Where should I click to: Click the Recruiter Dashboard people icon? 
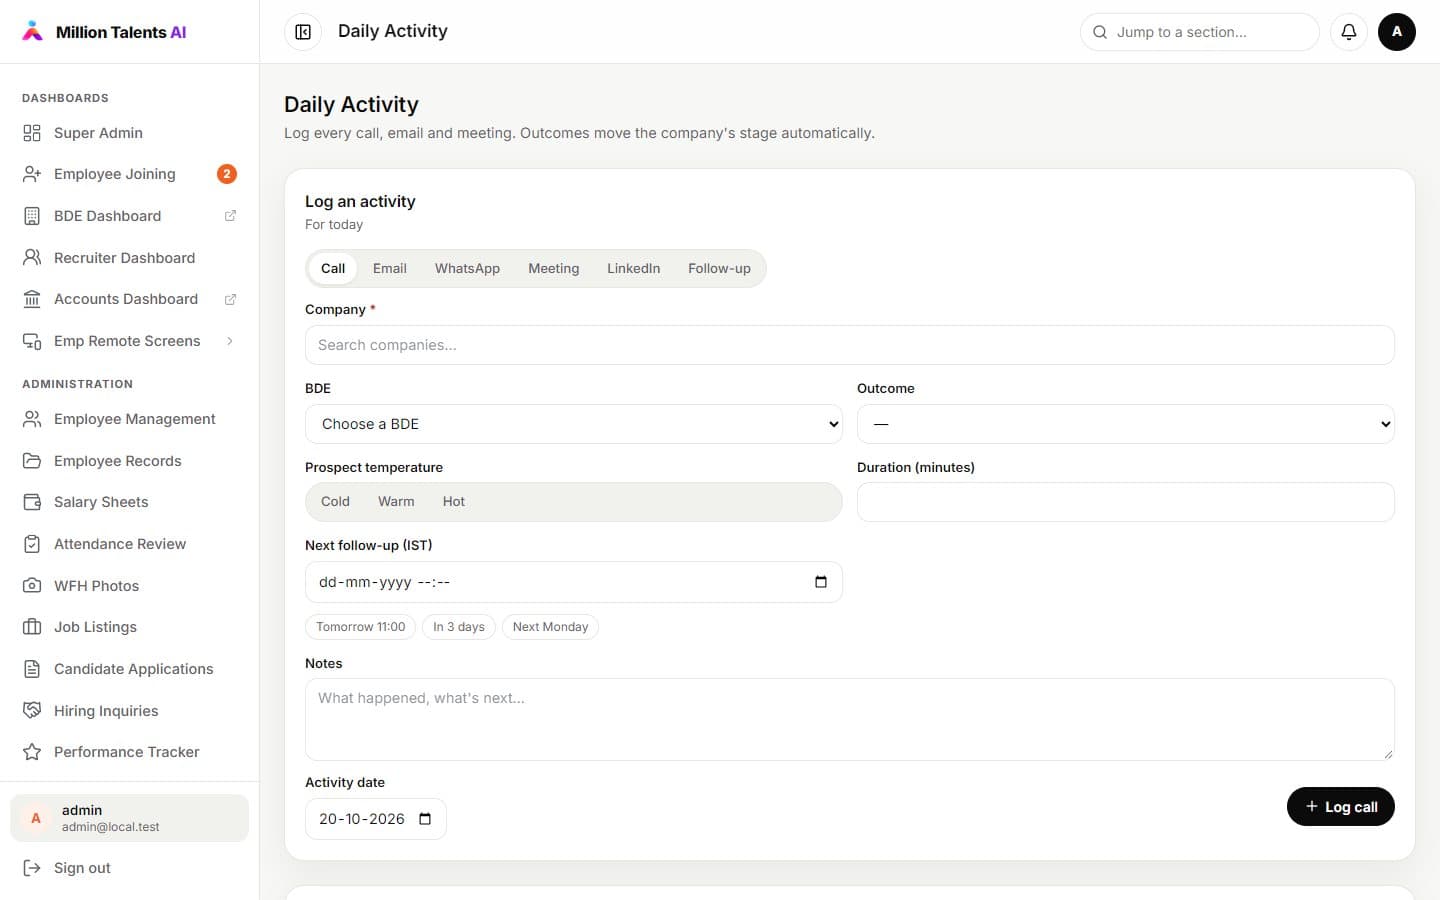[x=32, y=258]
